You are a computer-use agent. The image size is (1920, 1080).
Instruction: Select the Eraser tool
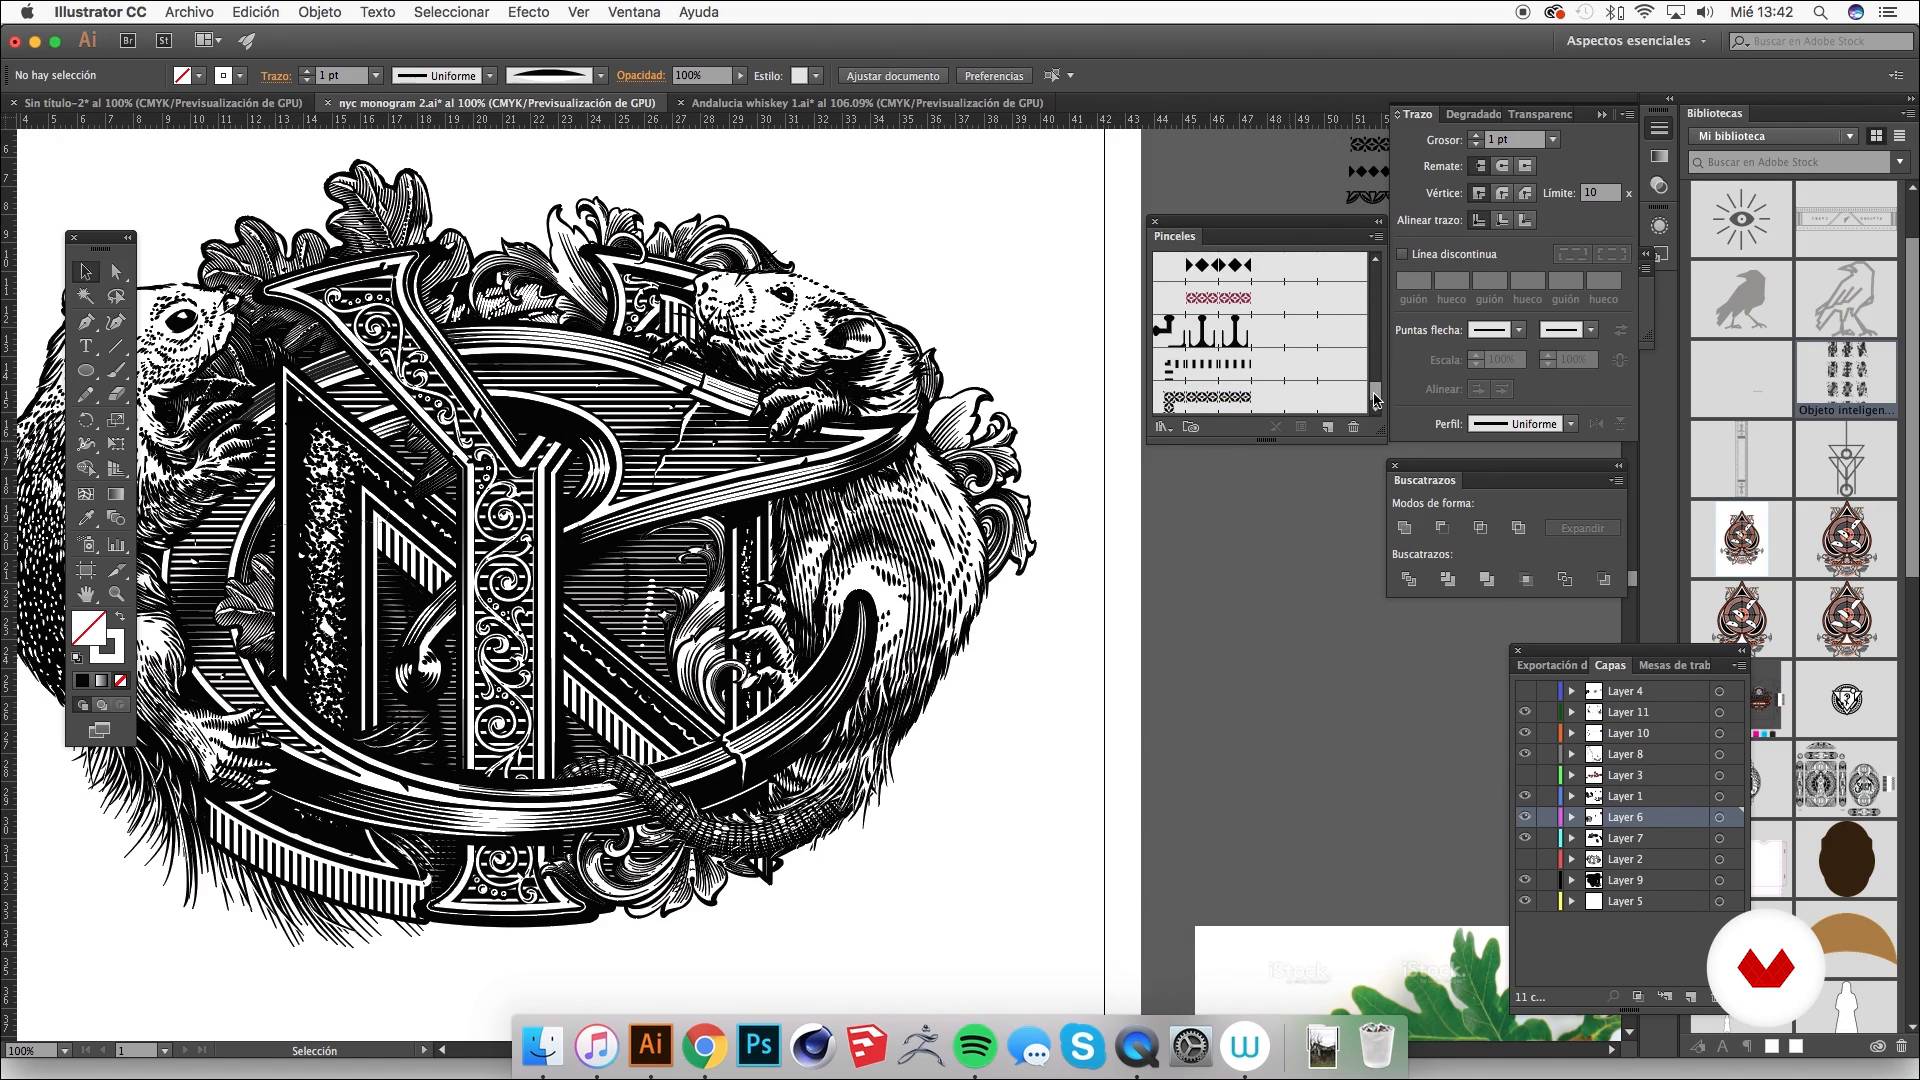(x=116, y=395)
